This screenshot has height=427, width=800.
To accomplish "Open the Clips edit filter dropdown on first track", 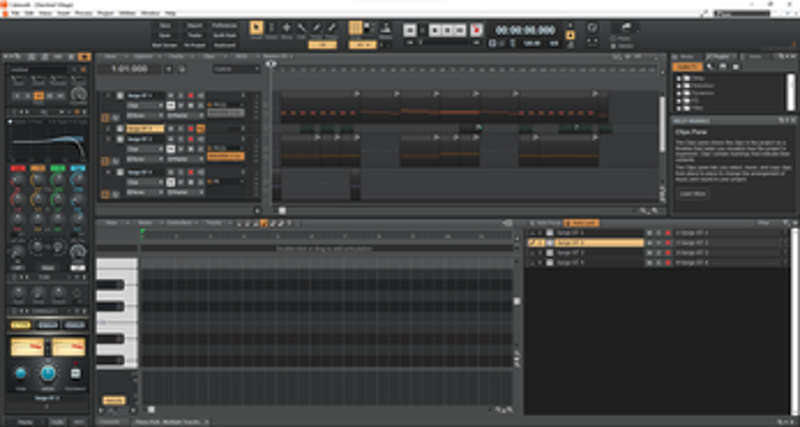I will pos(145,106).
